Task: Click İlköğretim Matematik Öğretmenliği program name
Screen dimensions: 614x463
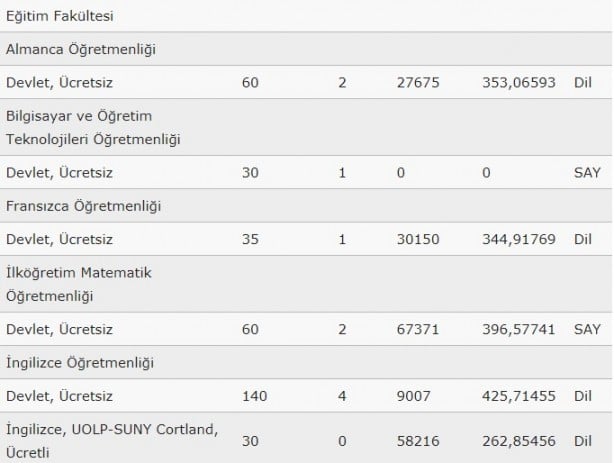Action: pos(79,284)
